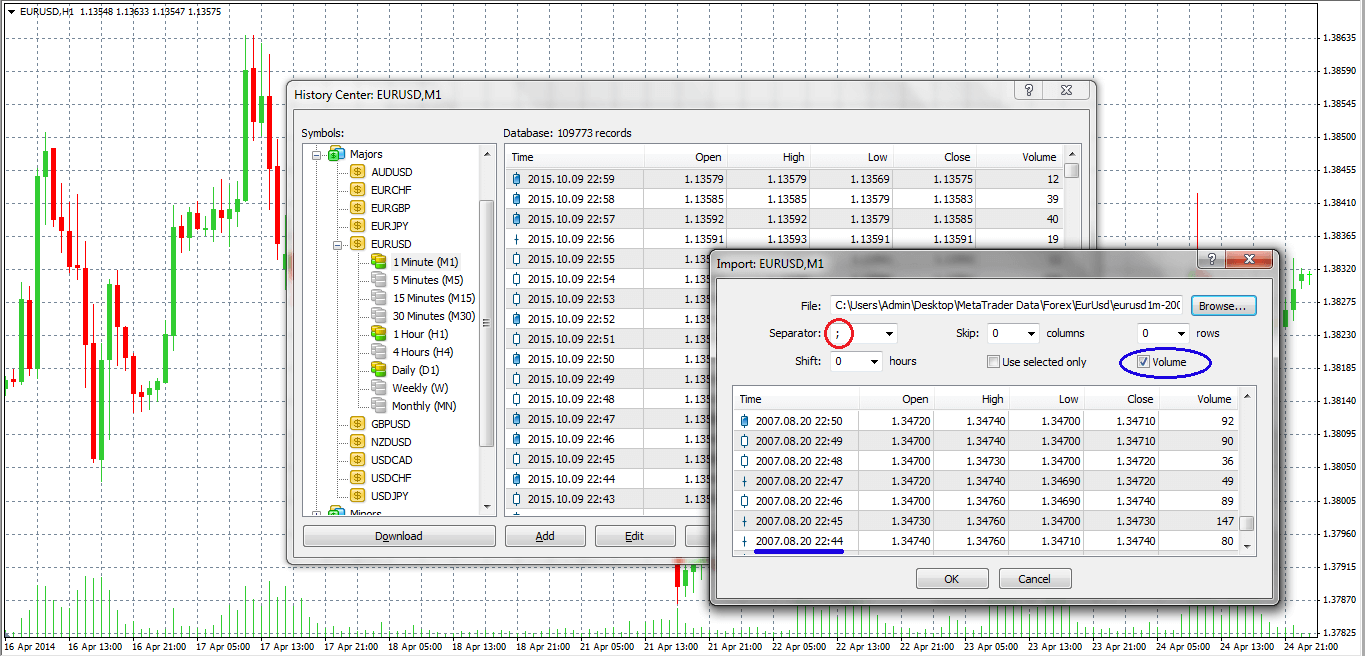Click the Edit button in History Center

pos(635,536)
